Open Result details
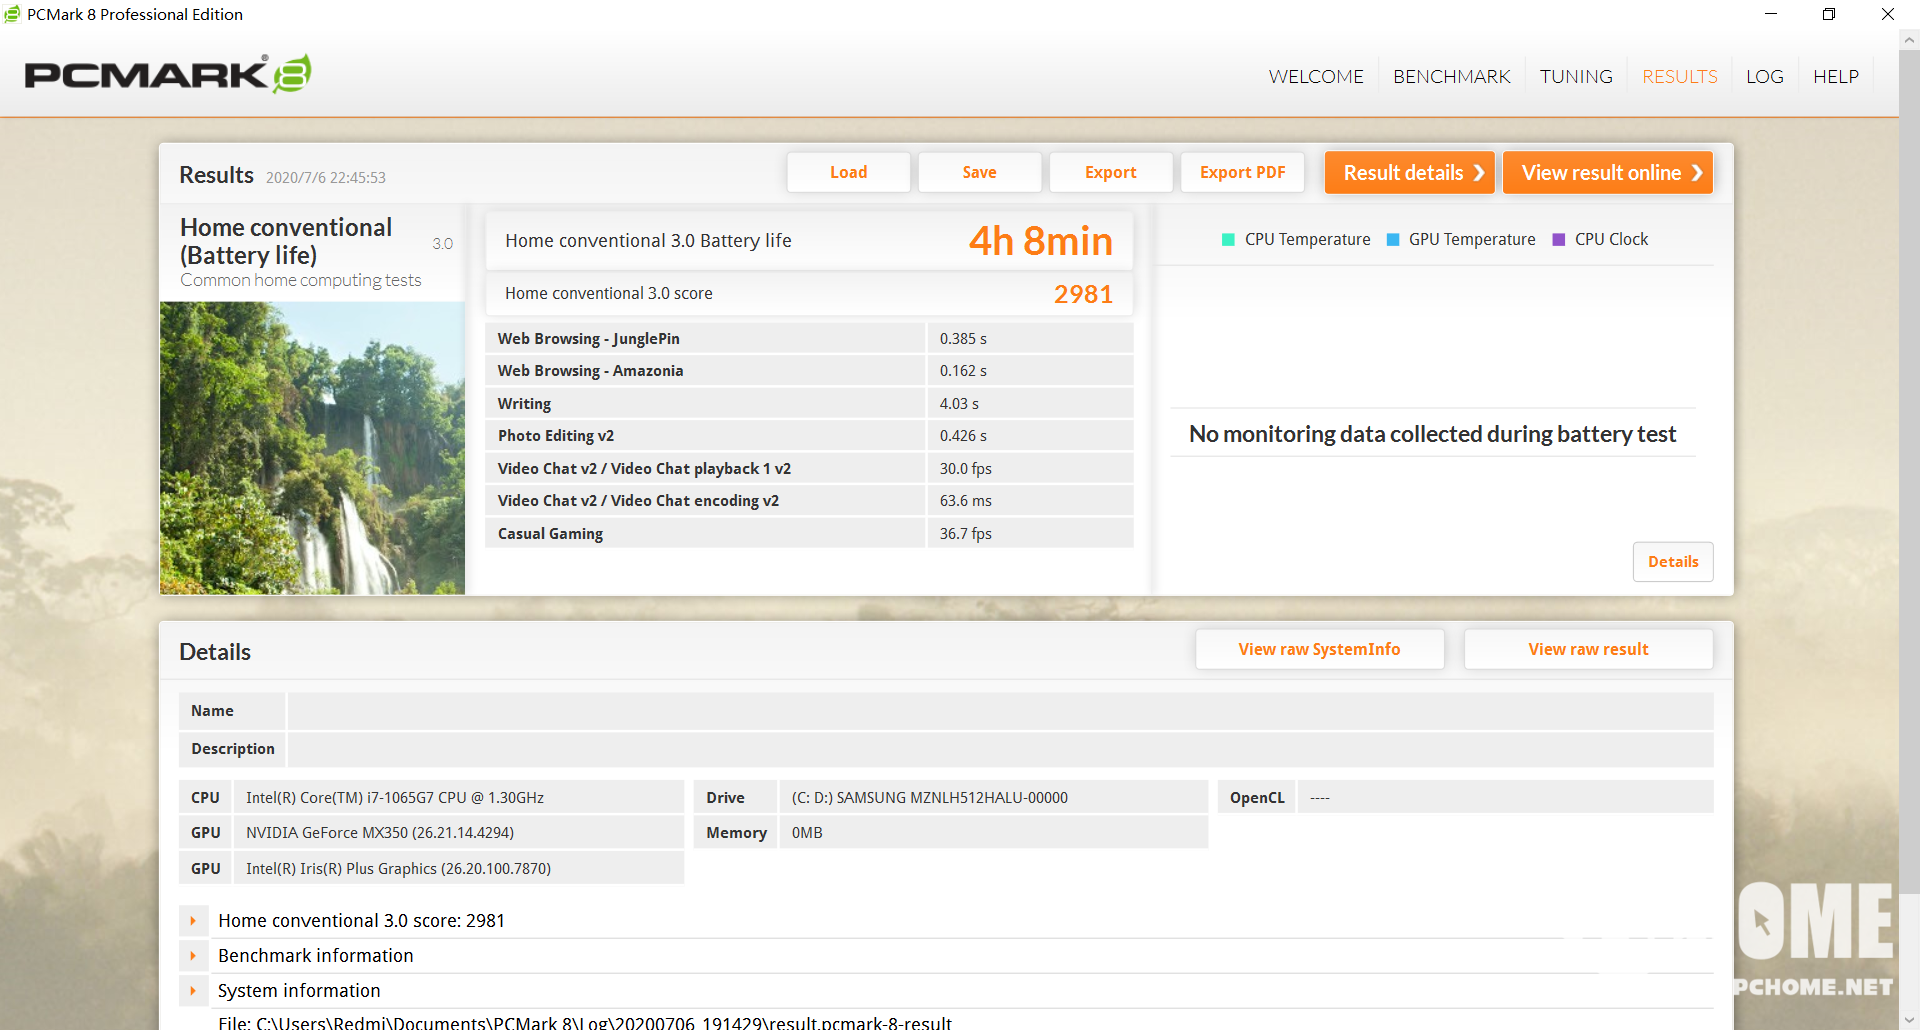Screen dimensions: 1920x1030 [x=1409, y=173]
